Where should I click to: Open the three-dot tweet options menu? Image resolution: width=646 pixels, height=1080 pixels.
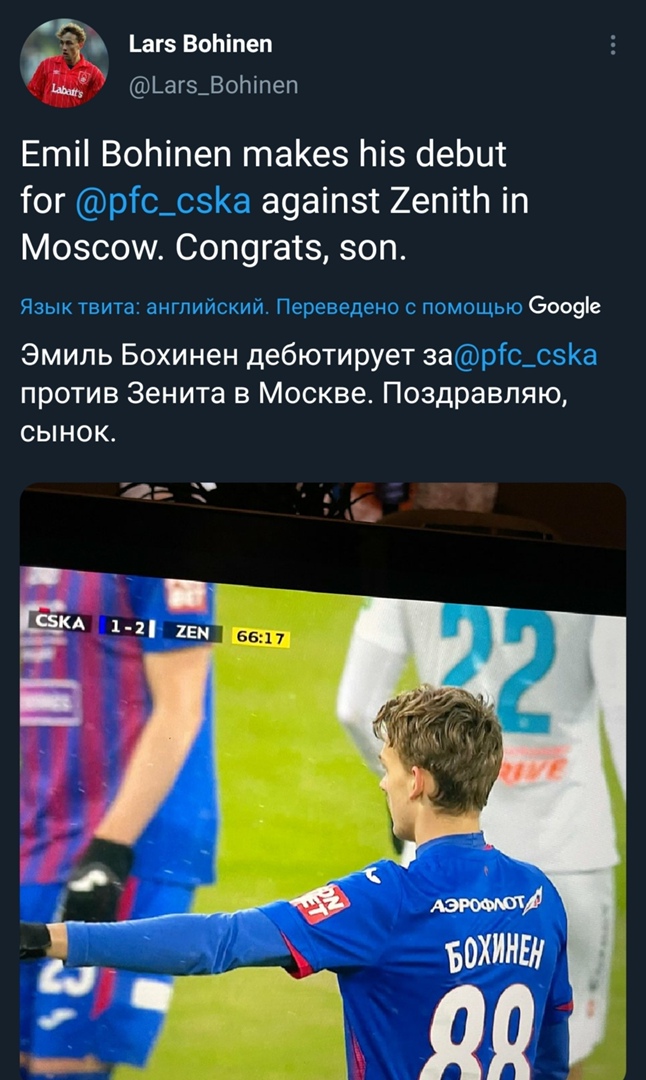(612, 45)
